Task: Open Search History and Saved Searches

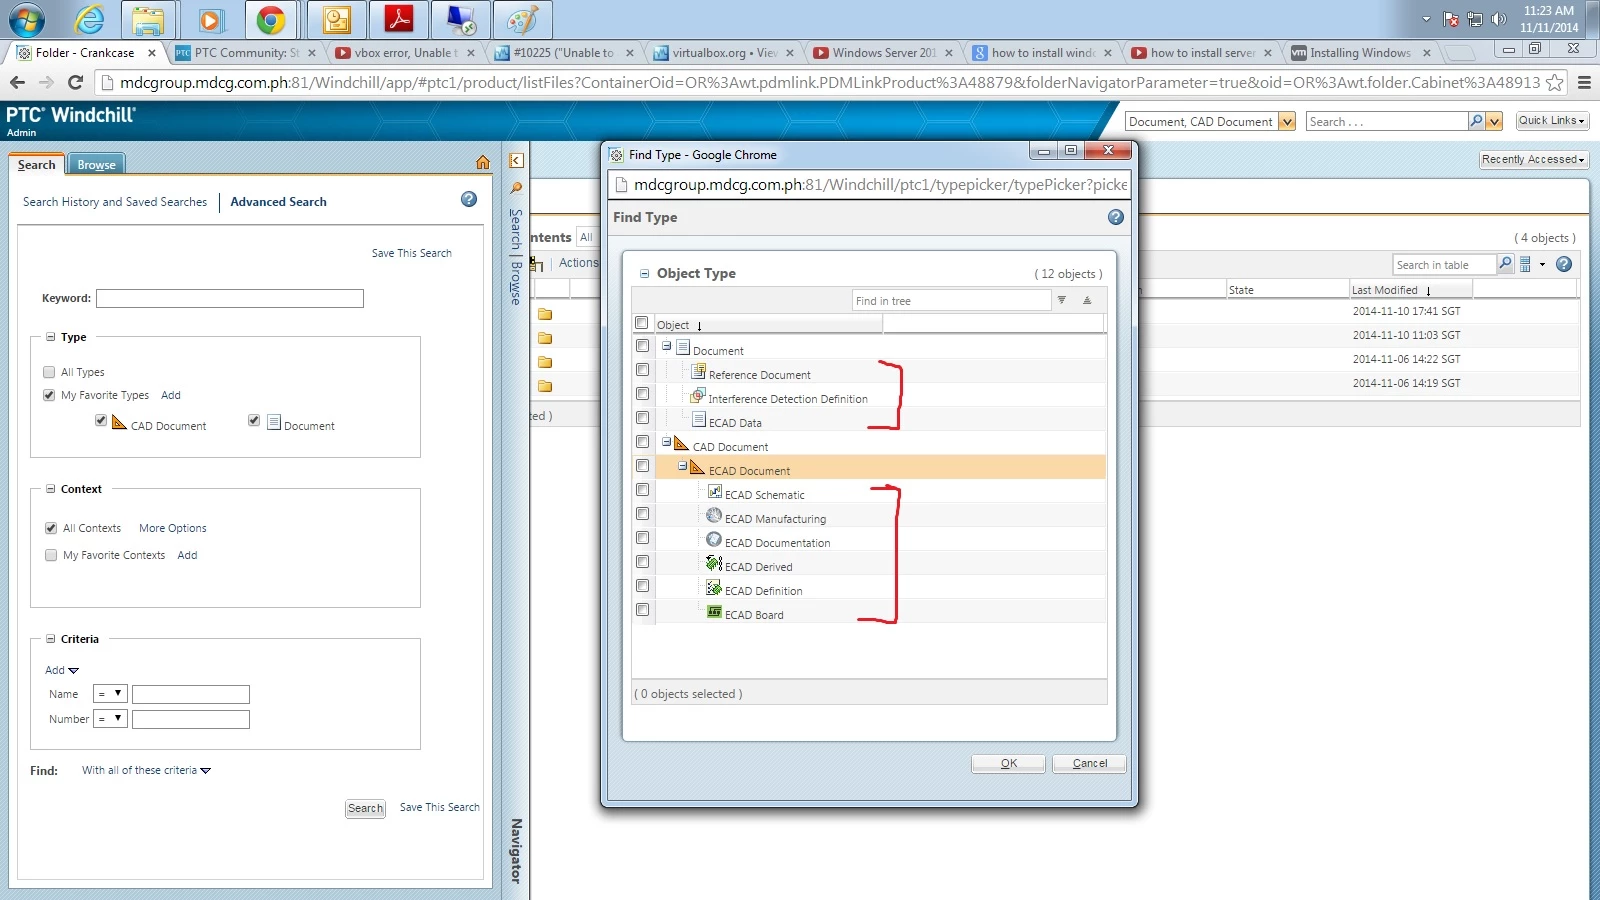Action: tap(115, 202)
